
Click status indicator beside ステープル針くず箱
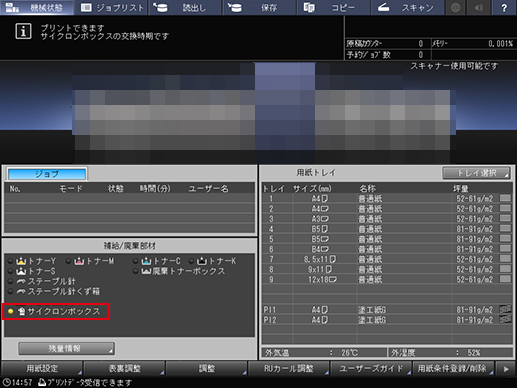coord(11,291)
